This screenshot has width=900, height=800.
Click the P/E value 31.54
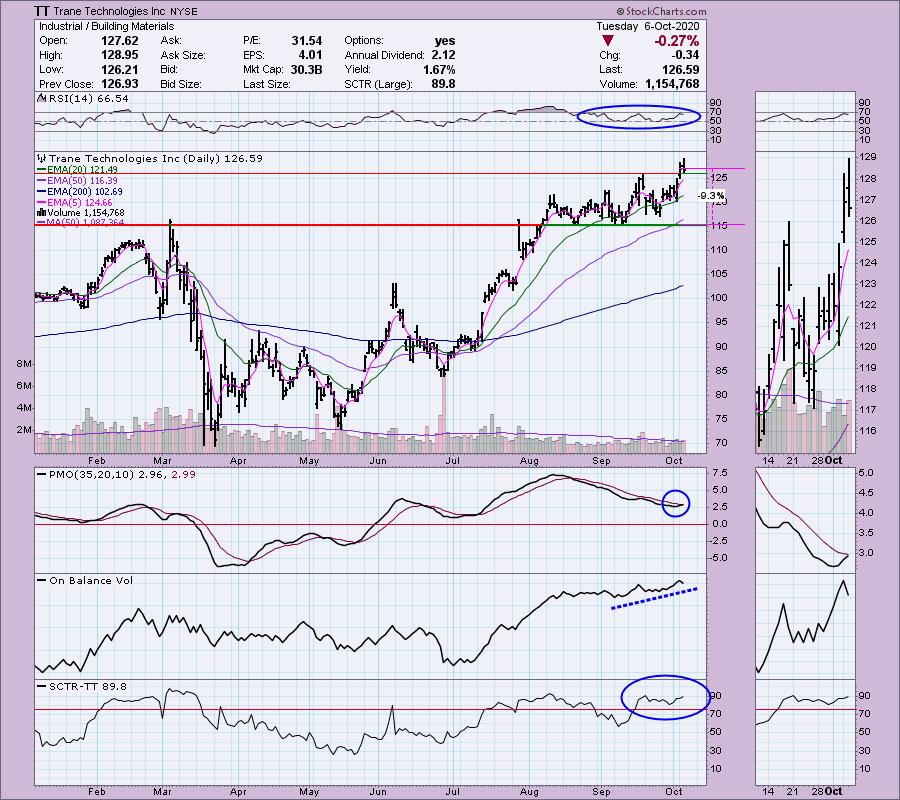click(x=307, y=41)
